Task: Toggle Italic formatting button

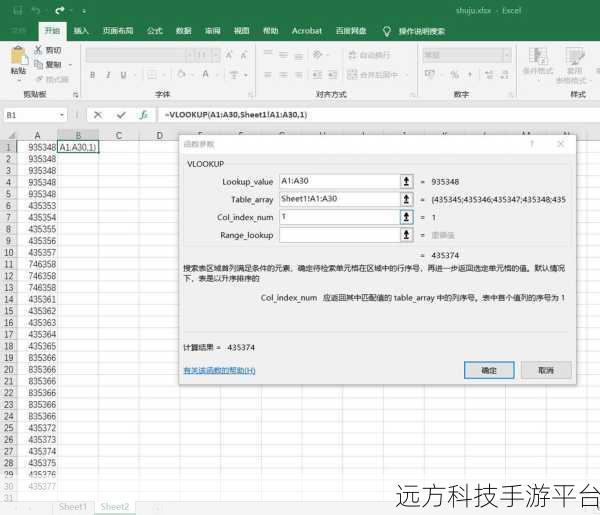Action: [x=108, y=75]
